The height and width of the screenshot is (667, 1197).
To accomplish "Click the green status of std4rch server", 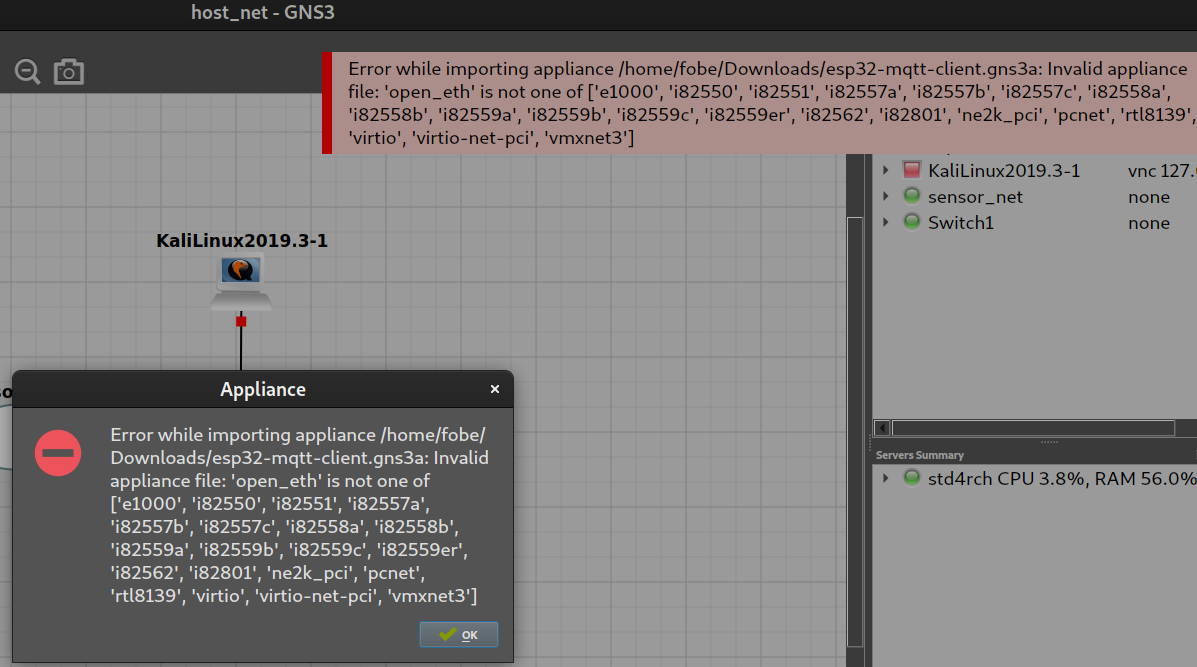I will click(911, 478).
